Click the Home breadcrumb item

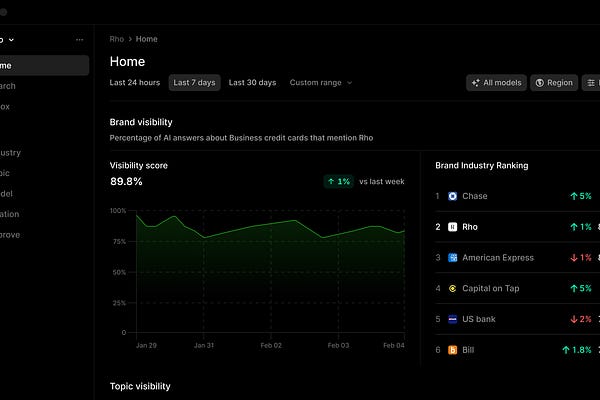click(147, 39)
